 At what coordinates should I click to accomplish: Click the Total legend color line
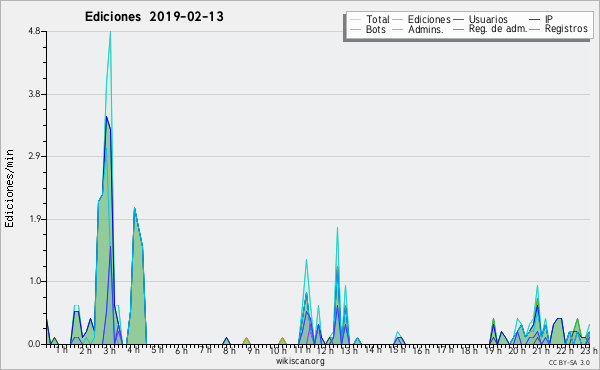pos(355,20)
